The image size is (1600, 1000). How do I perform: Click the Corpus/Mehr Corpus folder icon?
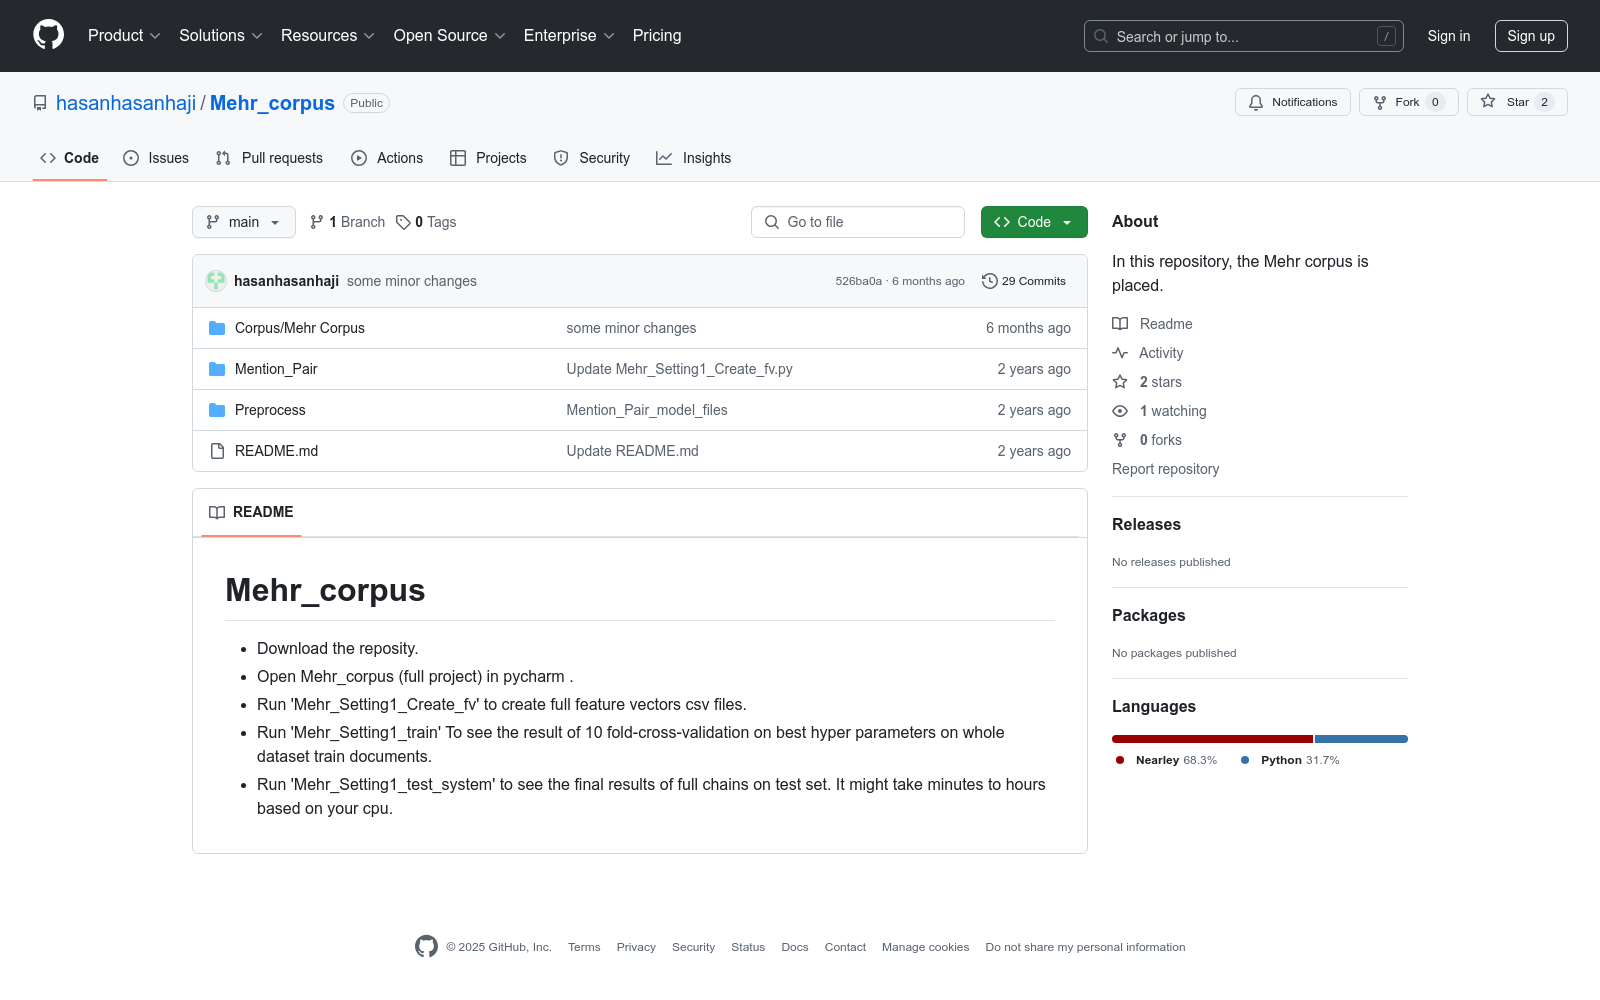click(x=217, y=328)
